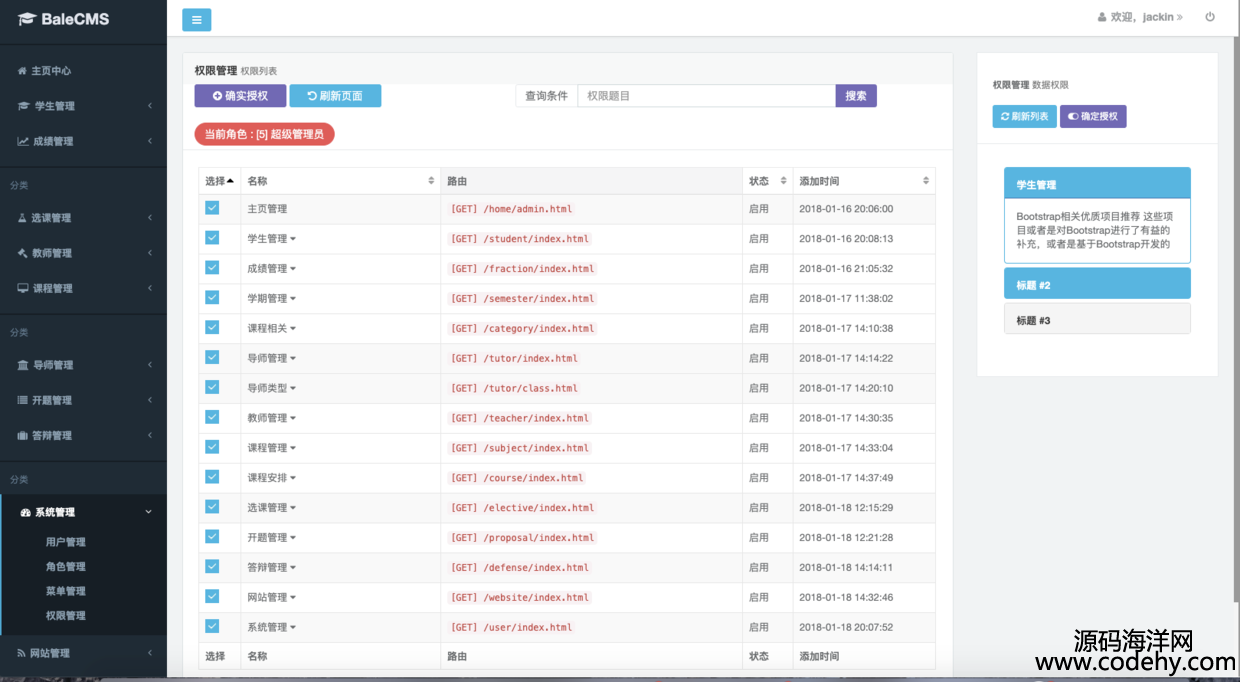Click the power logout icon
Image resolution: width=1240 pixels, height=682 pixels.
click(x=1210, y=17)
